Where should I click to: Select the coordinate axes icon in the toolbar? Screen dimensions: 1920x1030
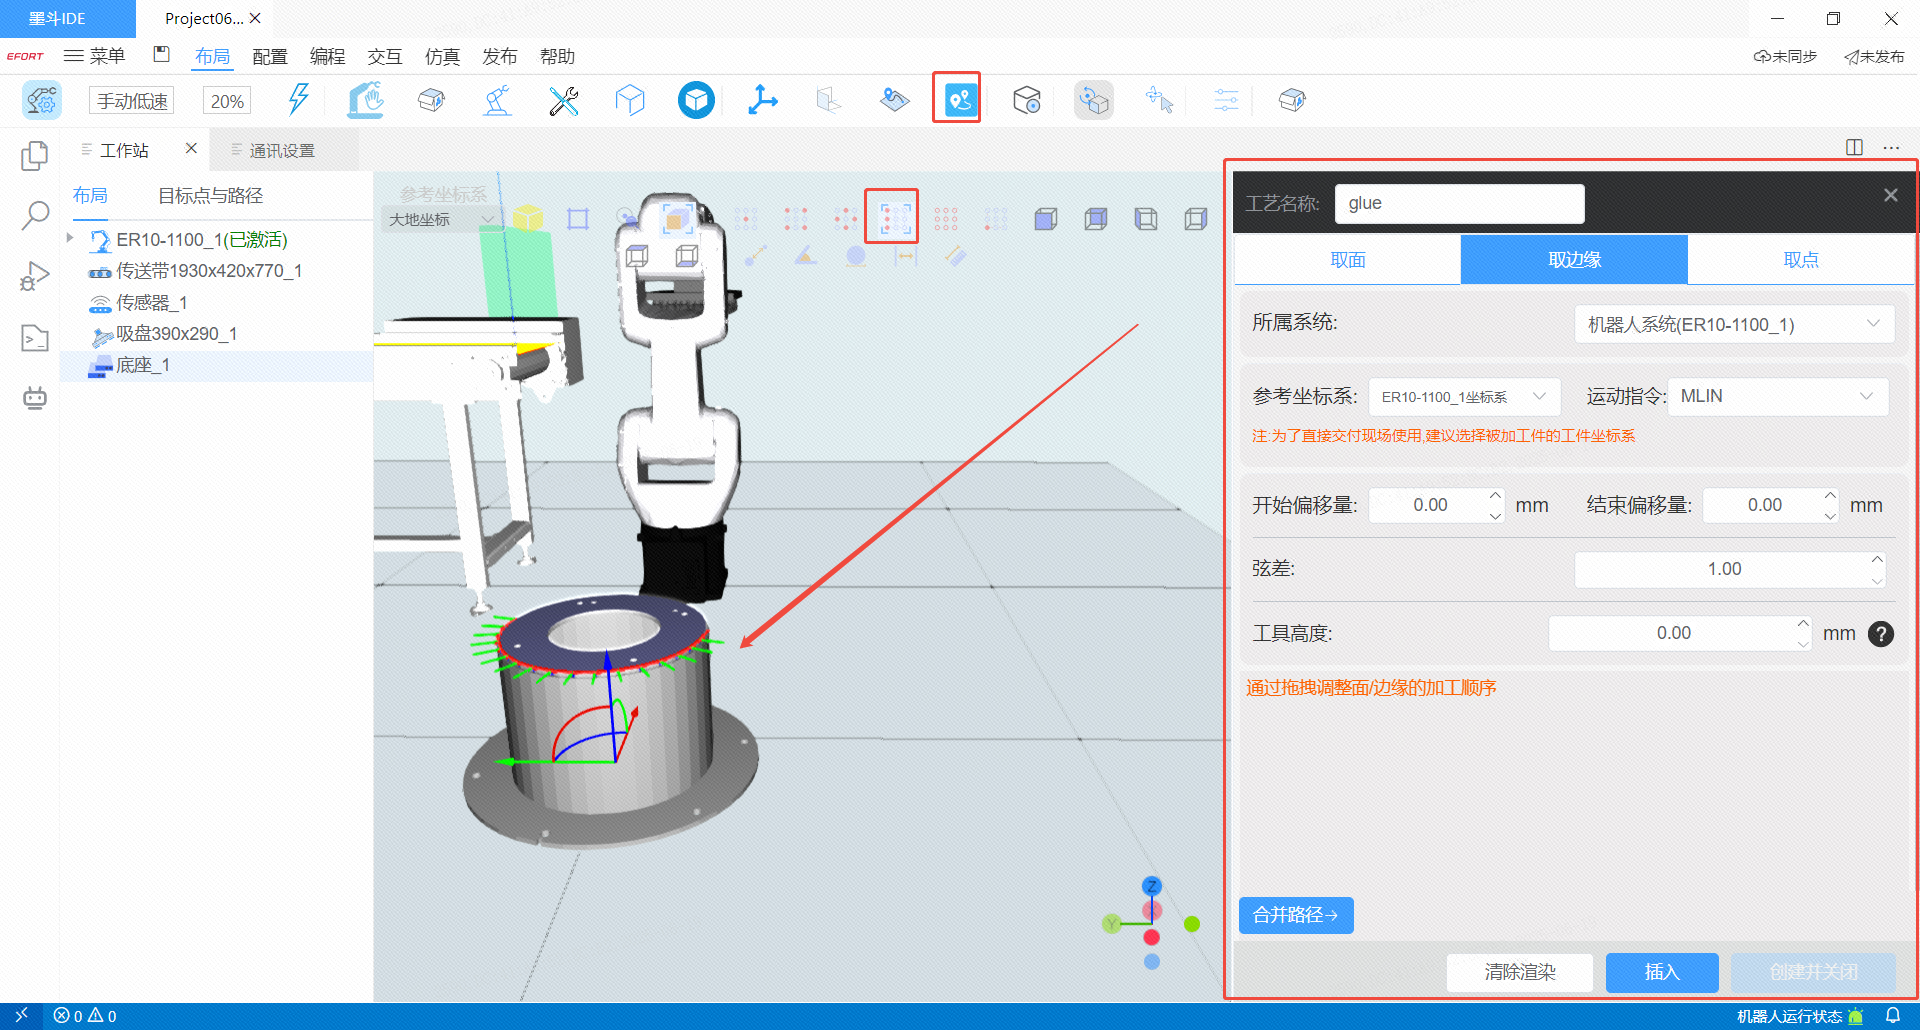click(763, 100)
